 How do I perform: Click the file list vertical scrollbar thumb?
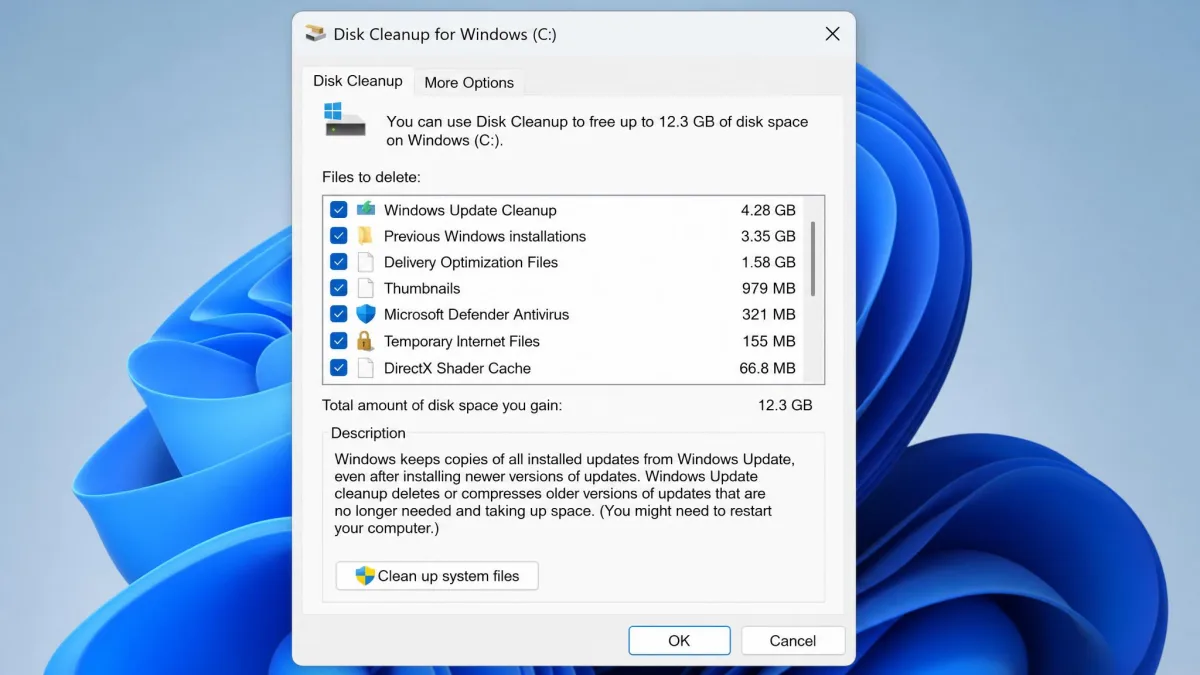pyautogui.click(x=813, y=258)
